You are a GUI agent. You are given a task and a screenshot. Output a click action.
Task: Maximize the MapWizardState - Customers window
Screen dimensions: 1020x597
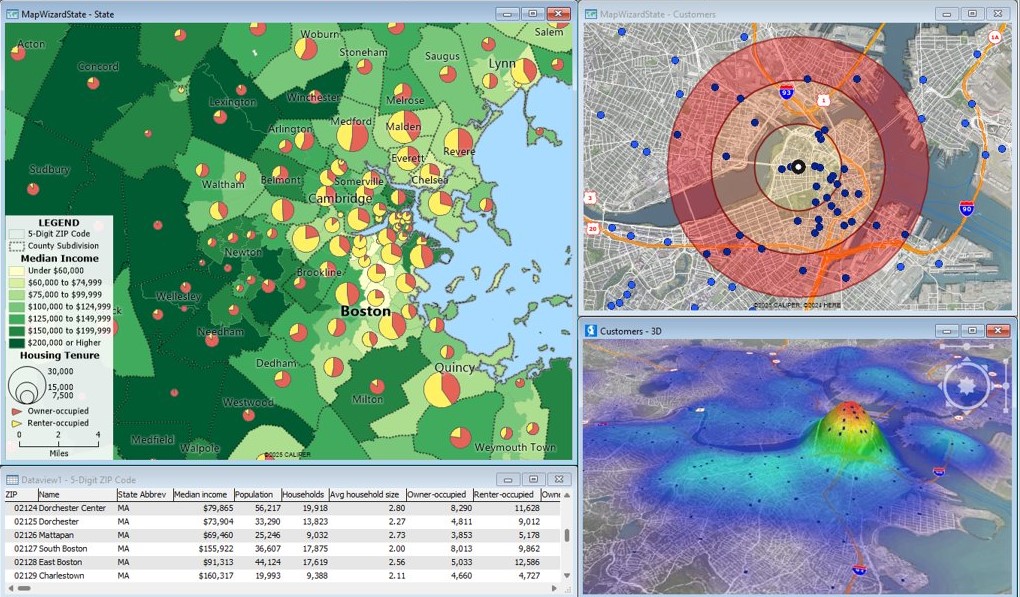coord(970,14)
